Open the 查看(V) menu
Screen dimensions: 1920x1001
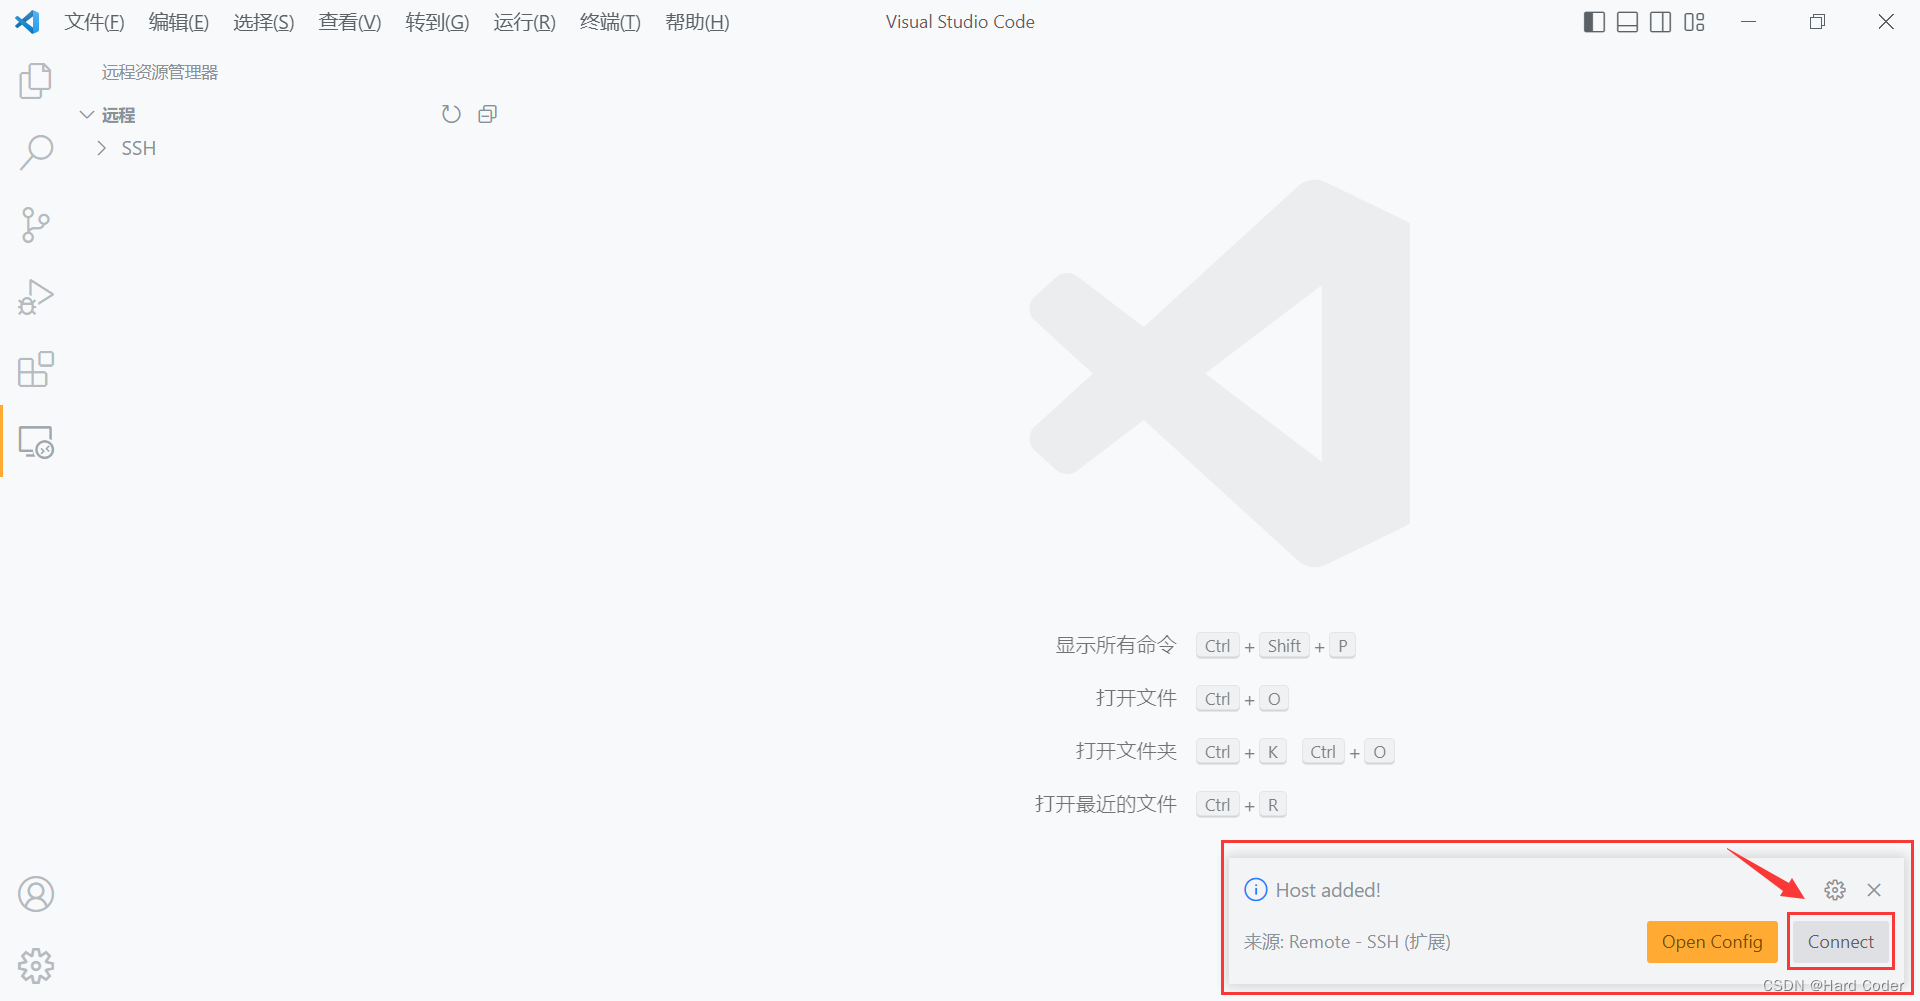pyautogui.click(x=350, y=22)
